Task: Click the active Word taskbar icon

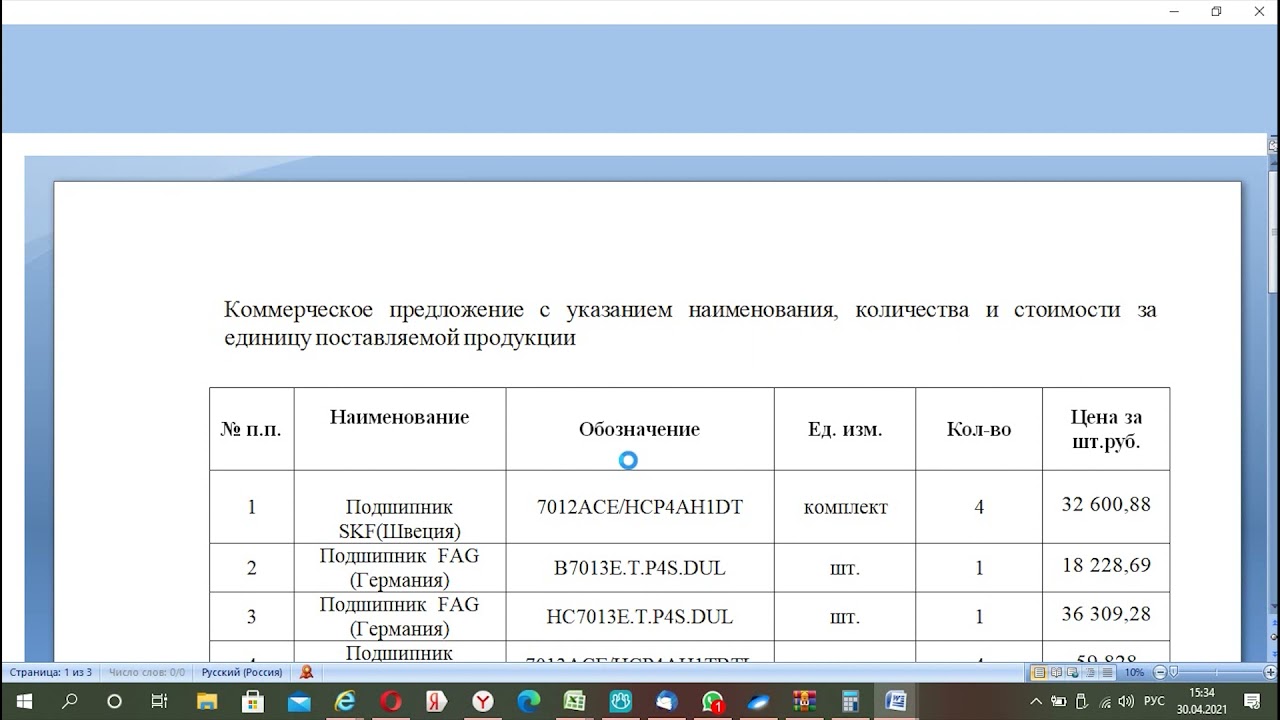Action: (x=896, y=701)
